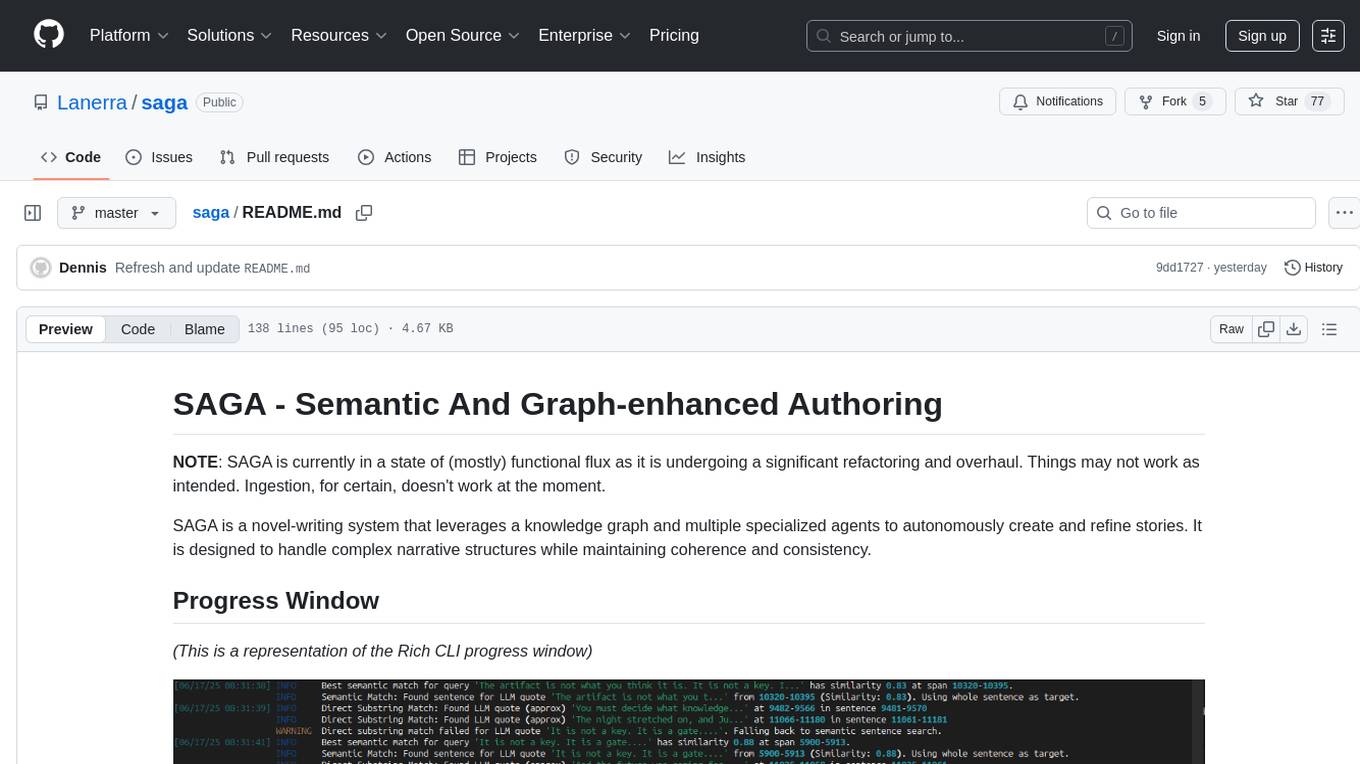Viewport: 1360px width, 764px height.
Task: Open the Refresh and update commit message
Action: (212, 268)
